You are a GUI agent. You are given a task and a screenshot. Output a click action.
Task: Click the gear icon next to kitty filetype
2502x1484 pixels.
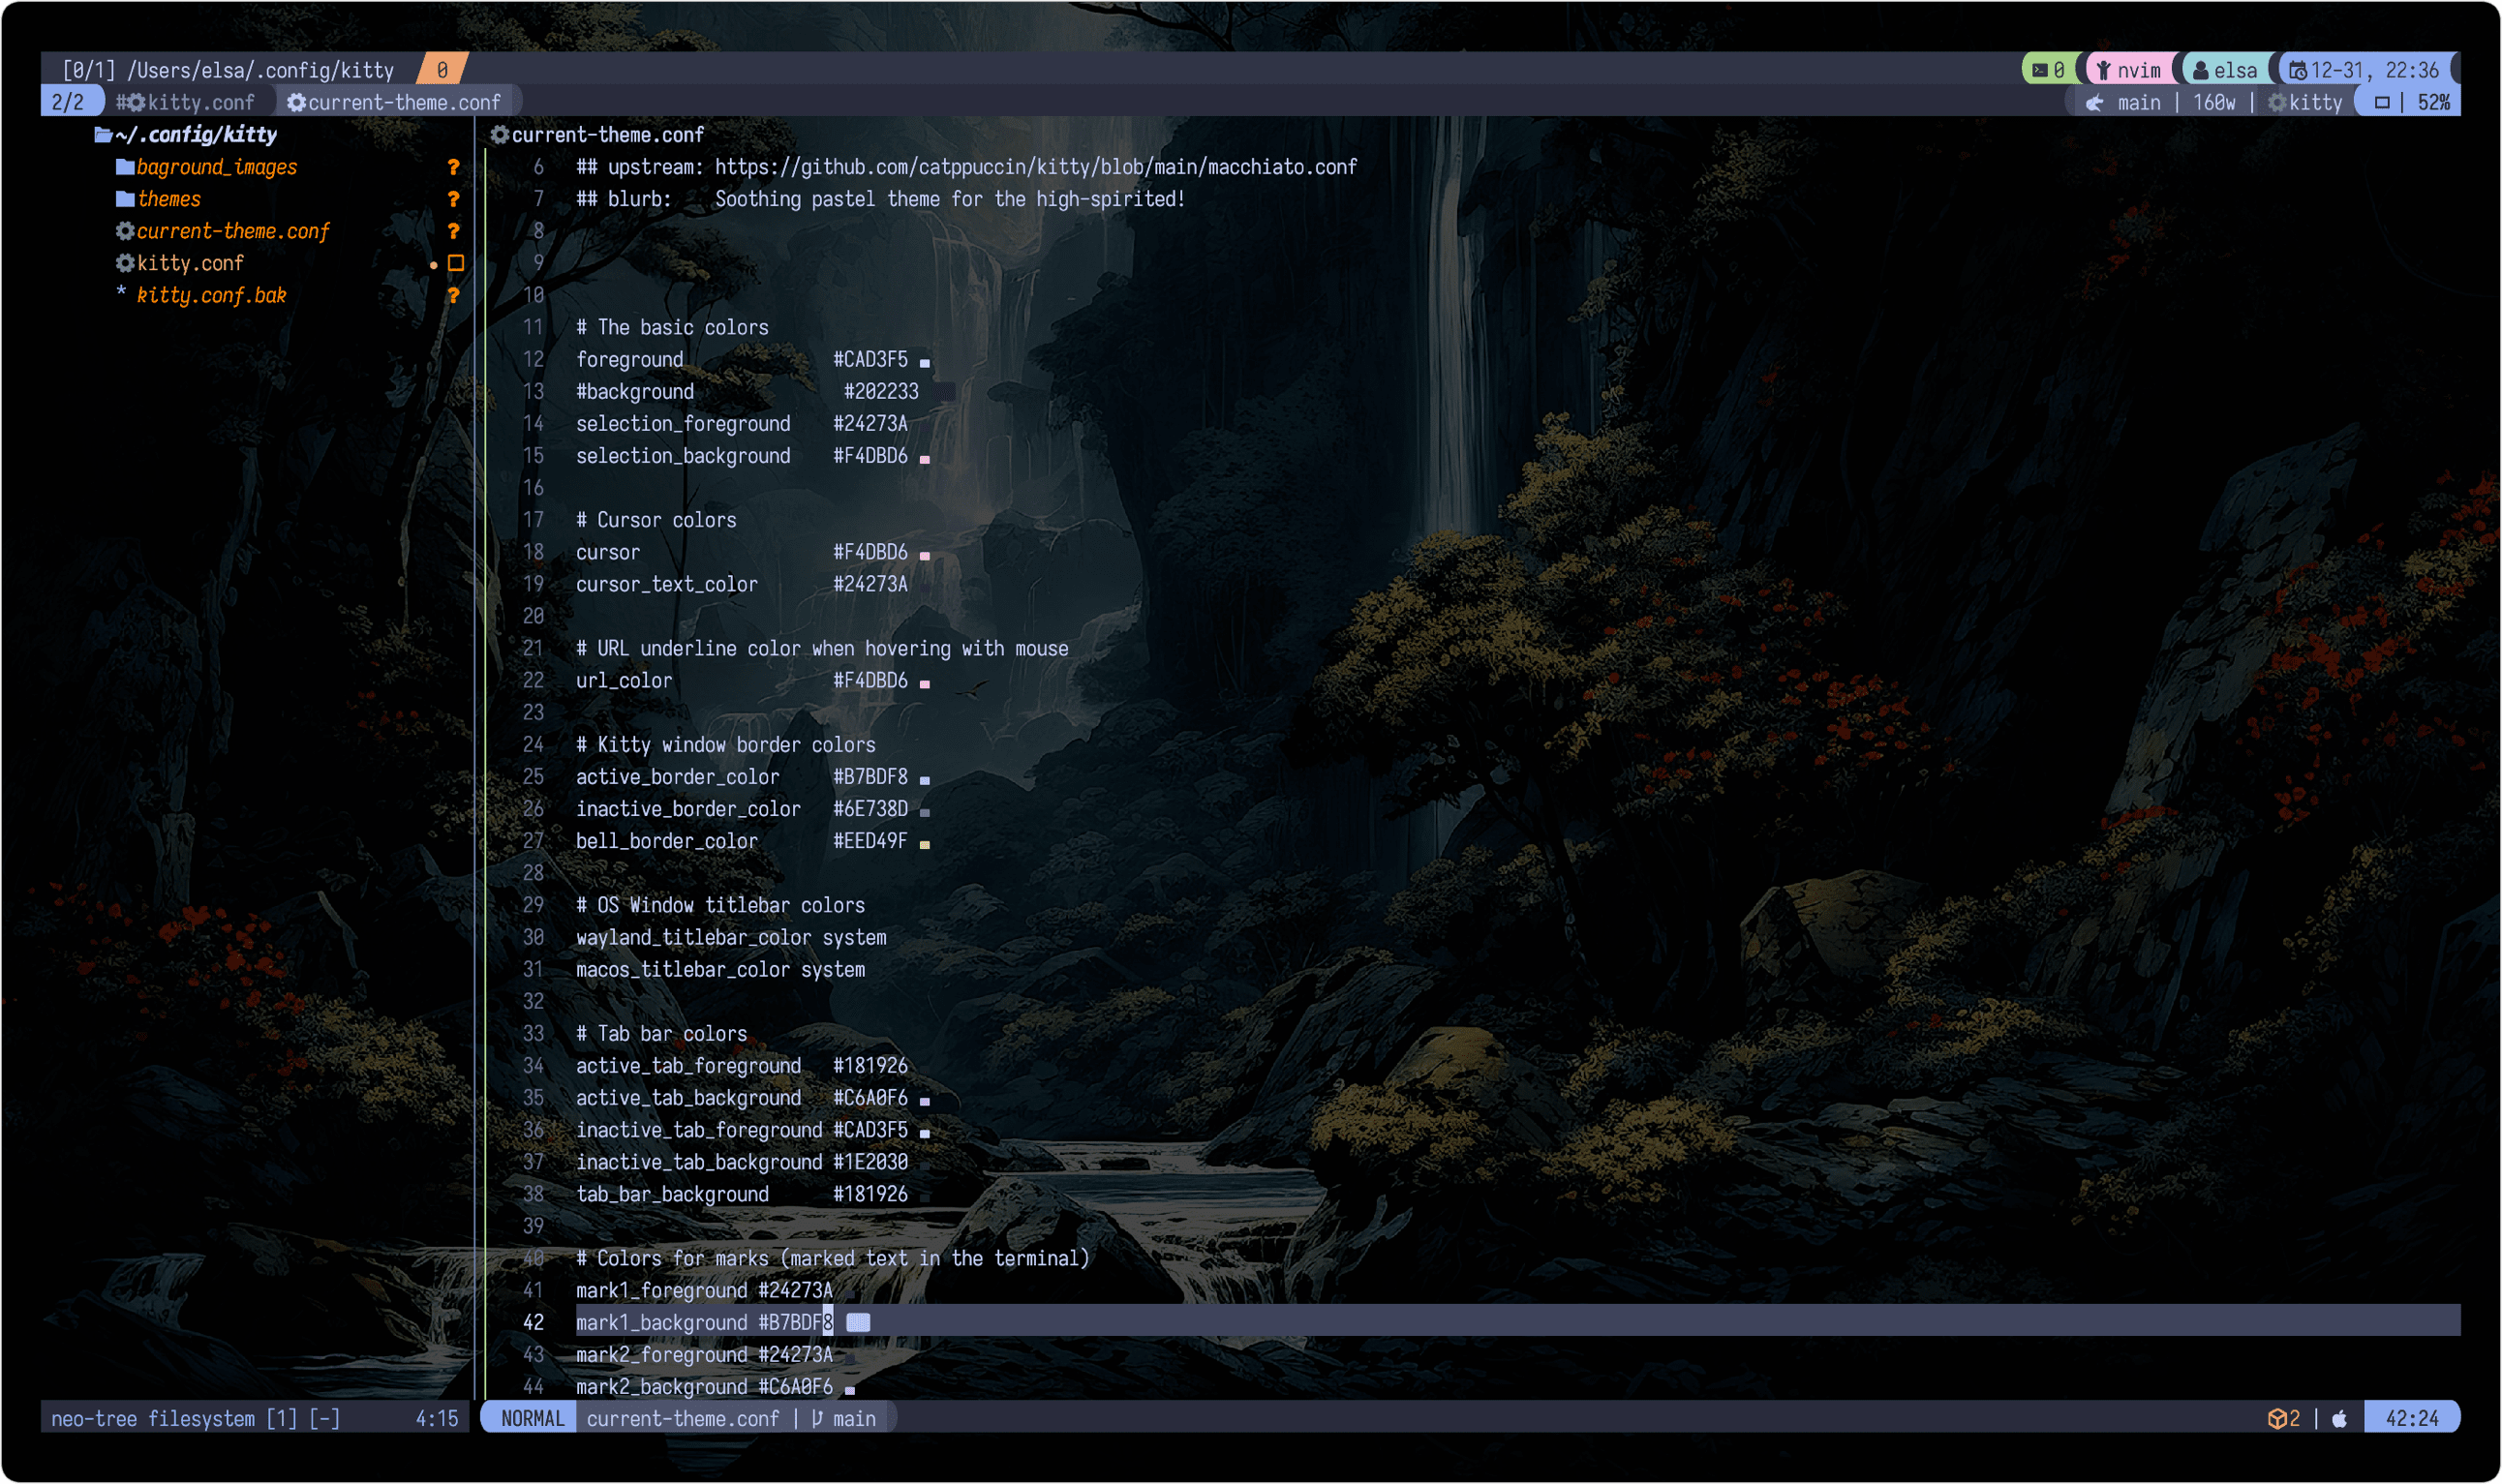[2277, 102]
